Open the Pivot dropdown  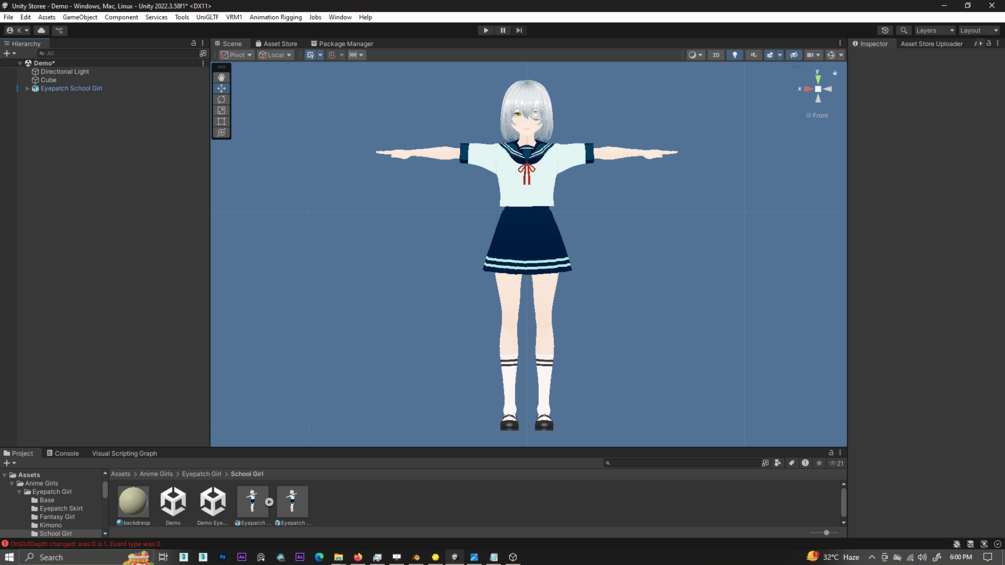pyautogui.click(x=236, y=55)
